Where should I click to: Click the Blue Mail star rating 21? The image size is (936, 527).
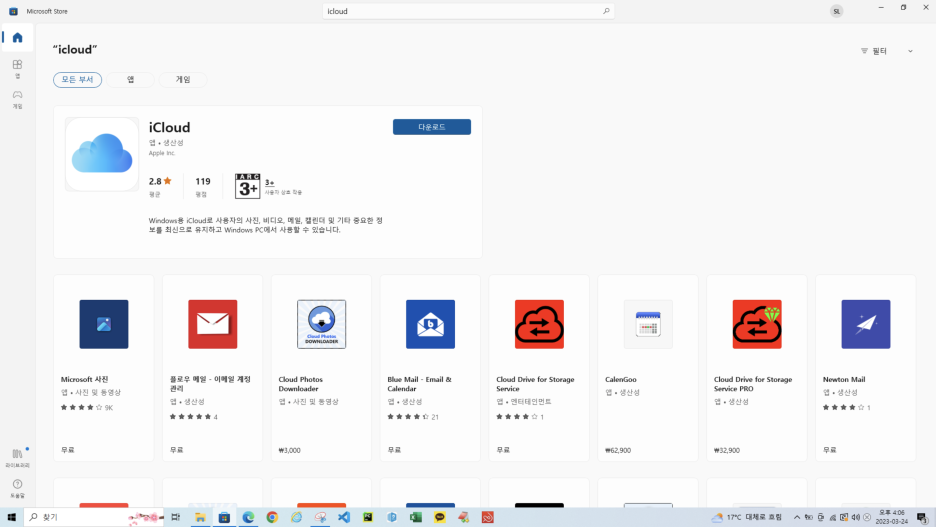413,417
